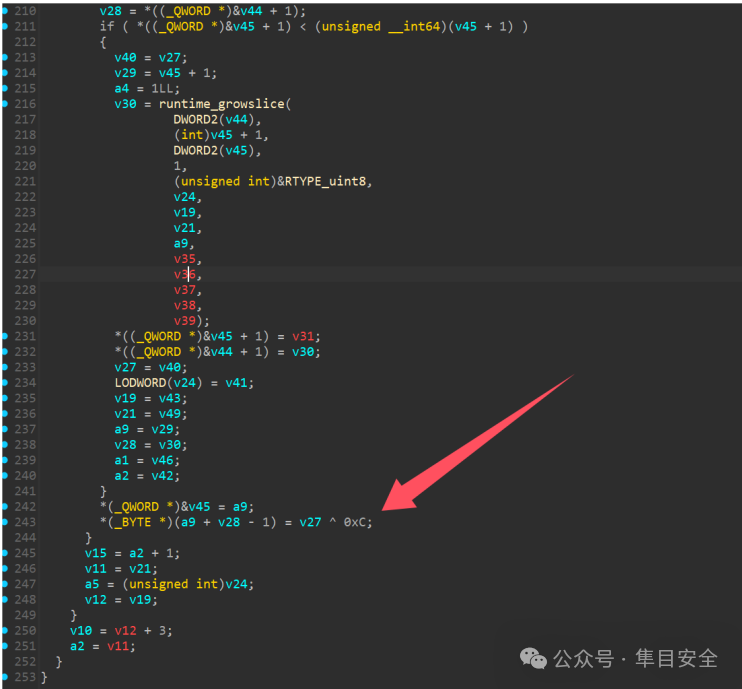Click variable a4 on line 215
Image resolution: width=742 pixels, height=689 pixels.
coord(122,88)
